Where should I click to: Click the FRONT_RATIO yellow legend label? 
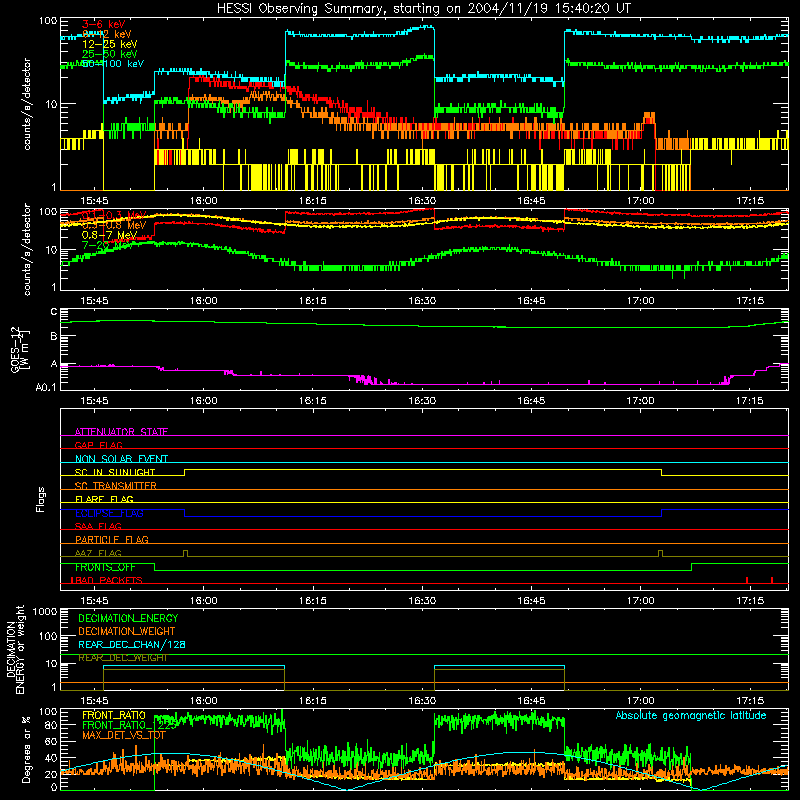pyautogui.click(x=114, y=715)
